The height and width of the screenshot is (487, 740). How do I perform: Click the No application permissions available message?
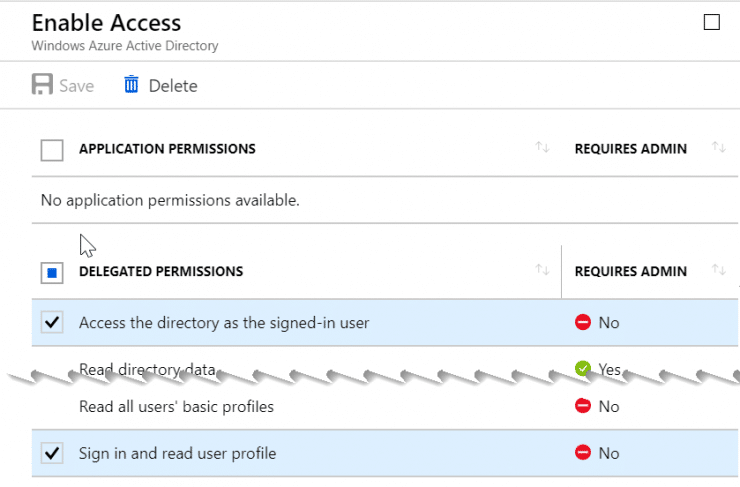tap(170, 201)
